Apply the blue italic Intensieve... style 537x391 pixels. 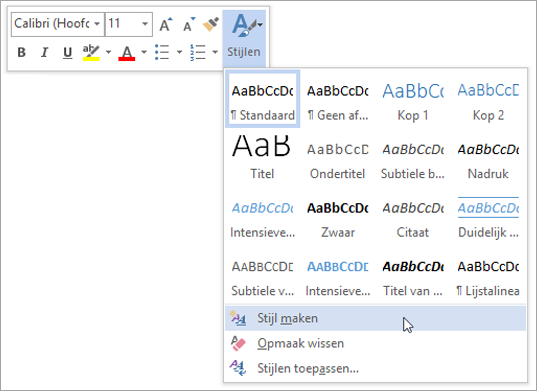pos(262,216)
